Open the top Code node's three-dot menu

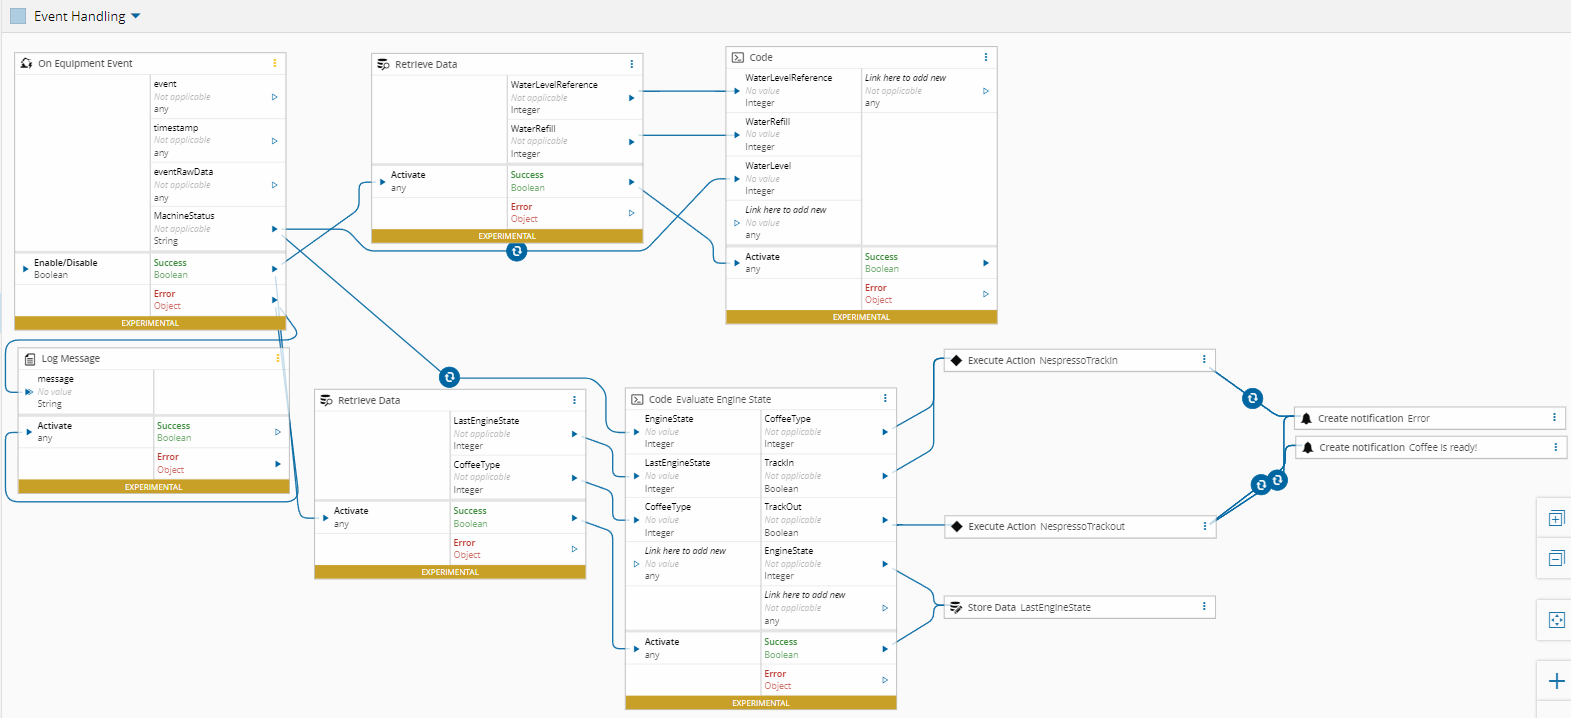[985, 57]
